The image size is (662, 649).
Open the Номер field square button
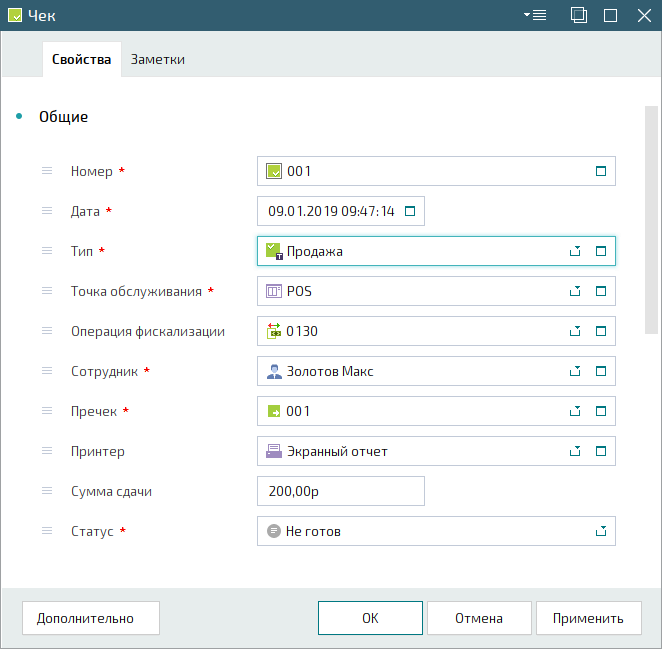[601, 171]
